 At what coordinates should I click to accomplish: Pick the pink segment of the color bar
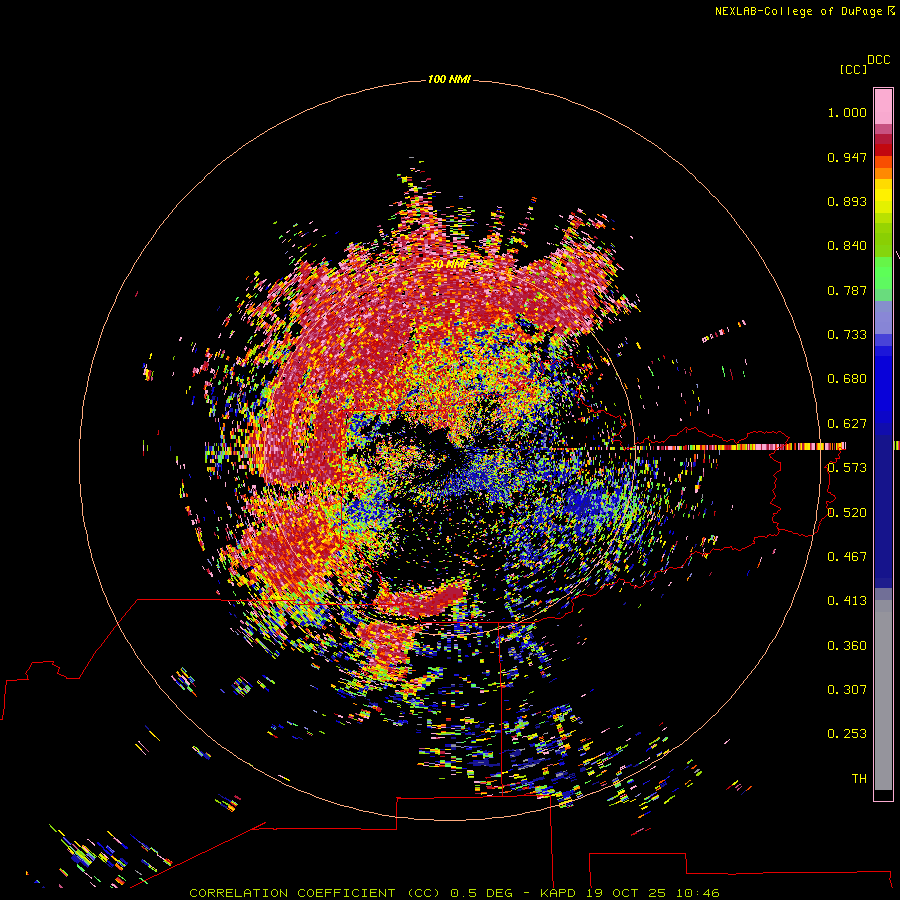tap(883, 106)
